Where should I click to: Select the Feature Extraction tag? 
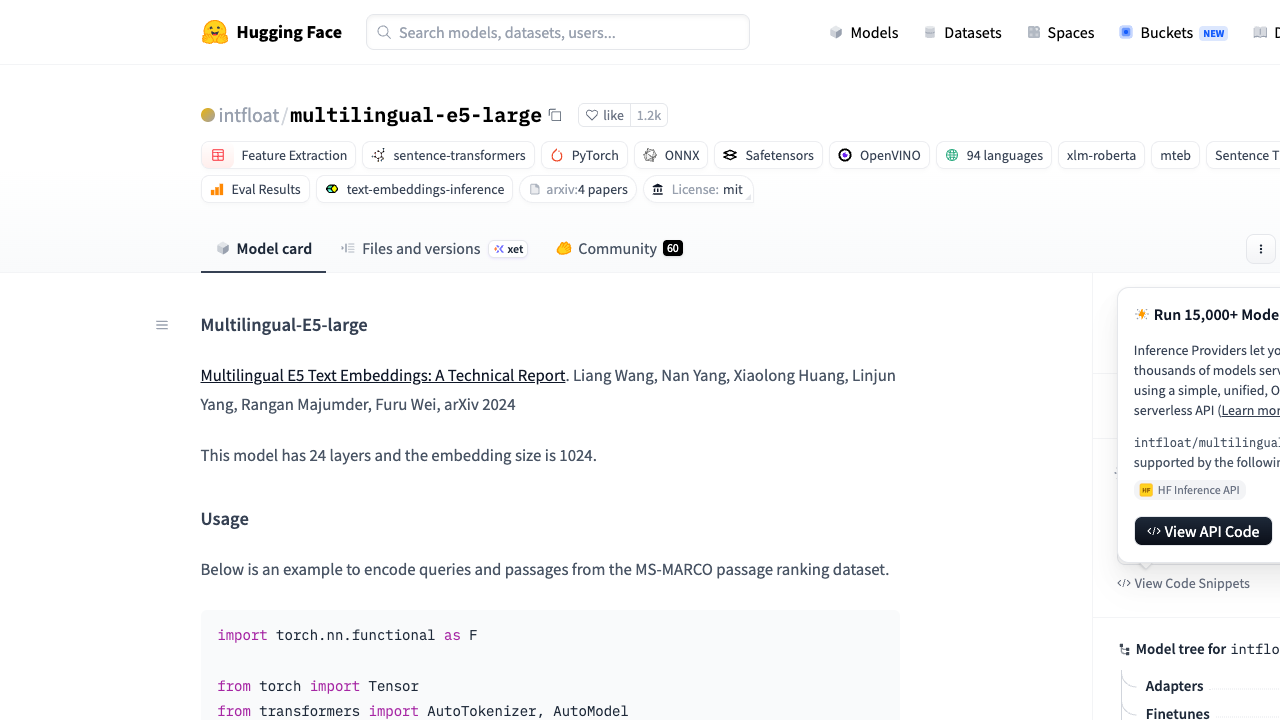[x=278, y=155]
